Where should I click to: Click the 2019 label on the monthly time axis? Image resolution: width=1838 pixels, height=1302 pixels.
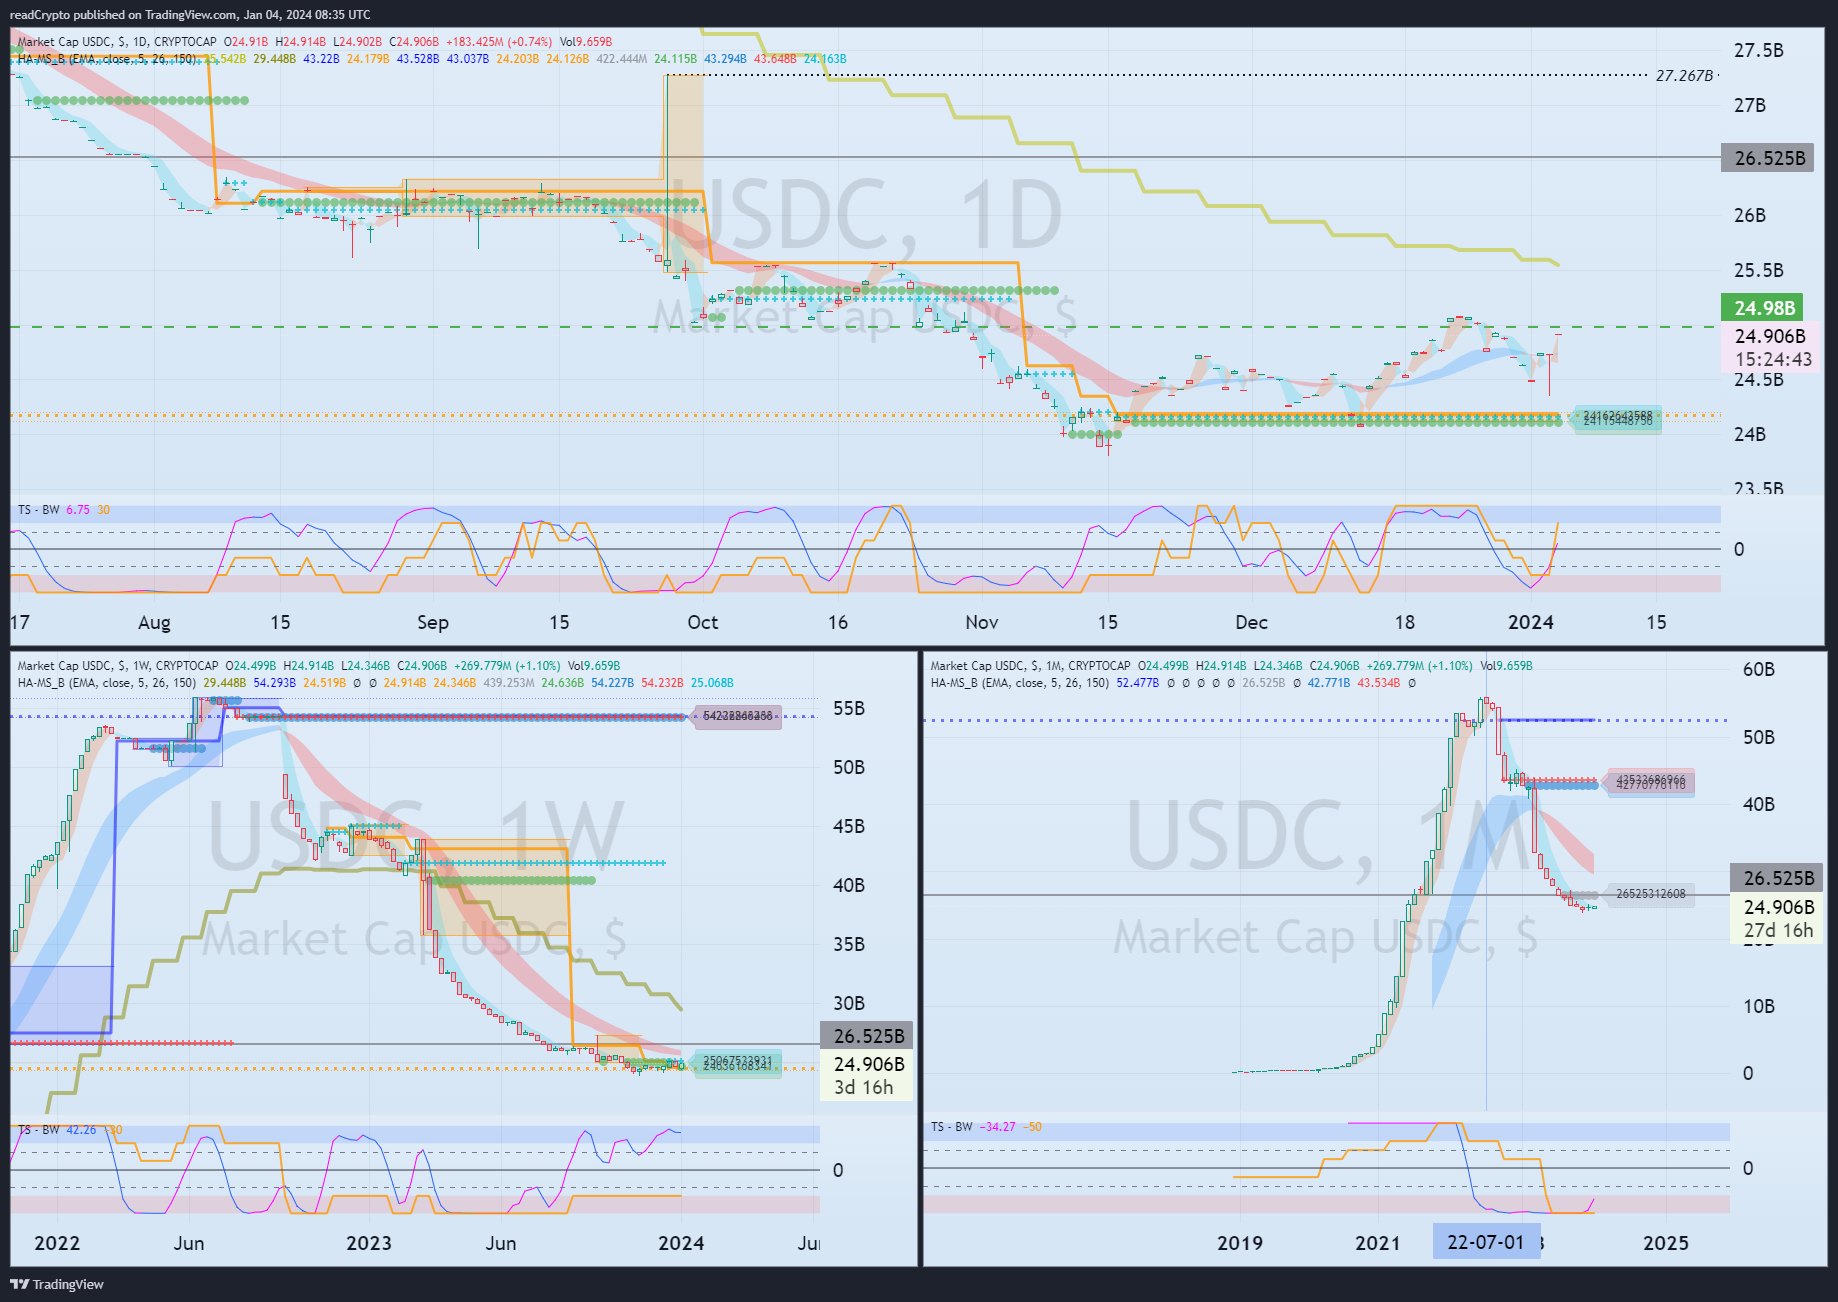tap(1239, 1243)
